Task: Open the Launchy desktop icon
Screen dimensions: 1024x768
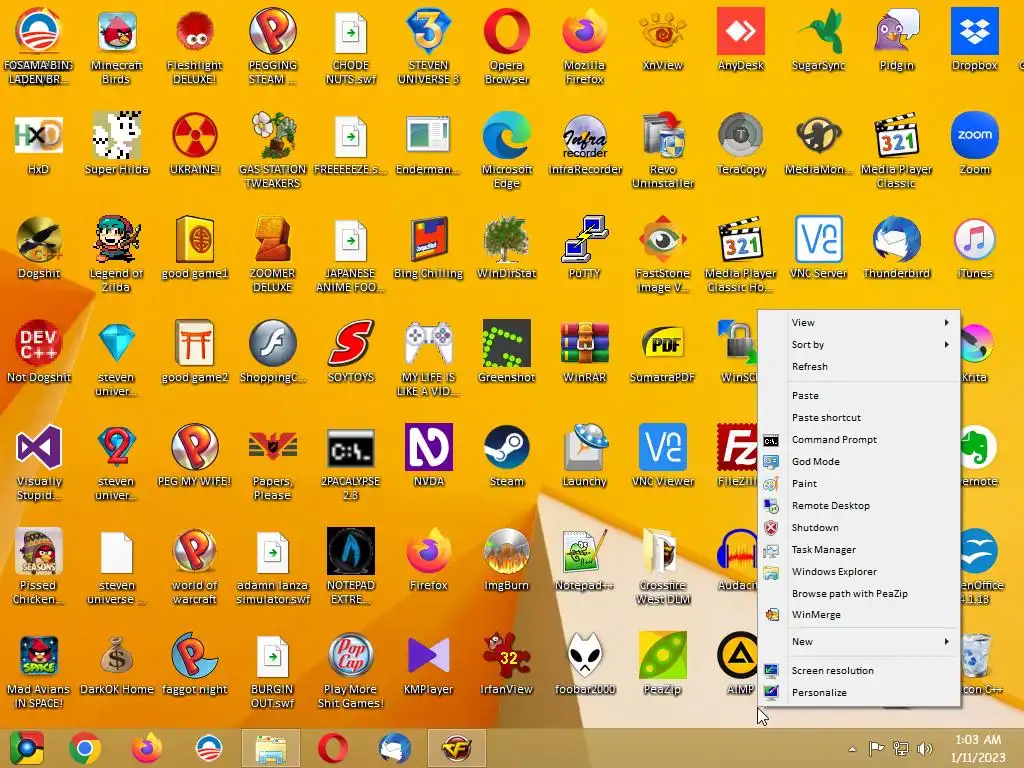Action: (584, 455)
